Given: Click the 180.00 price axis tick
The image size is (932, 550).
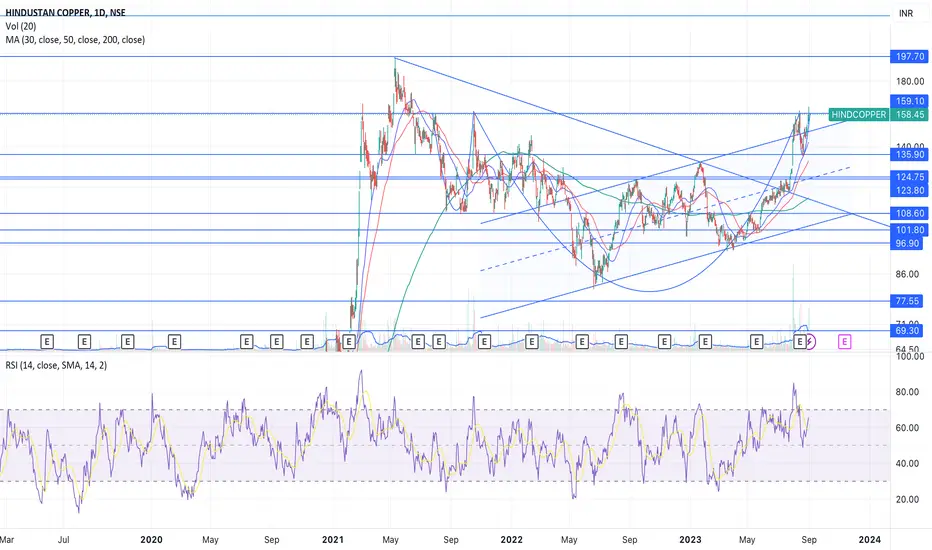Looking at the screenshot, I should pos(910,81).
